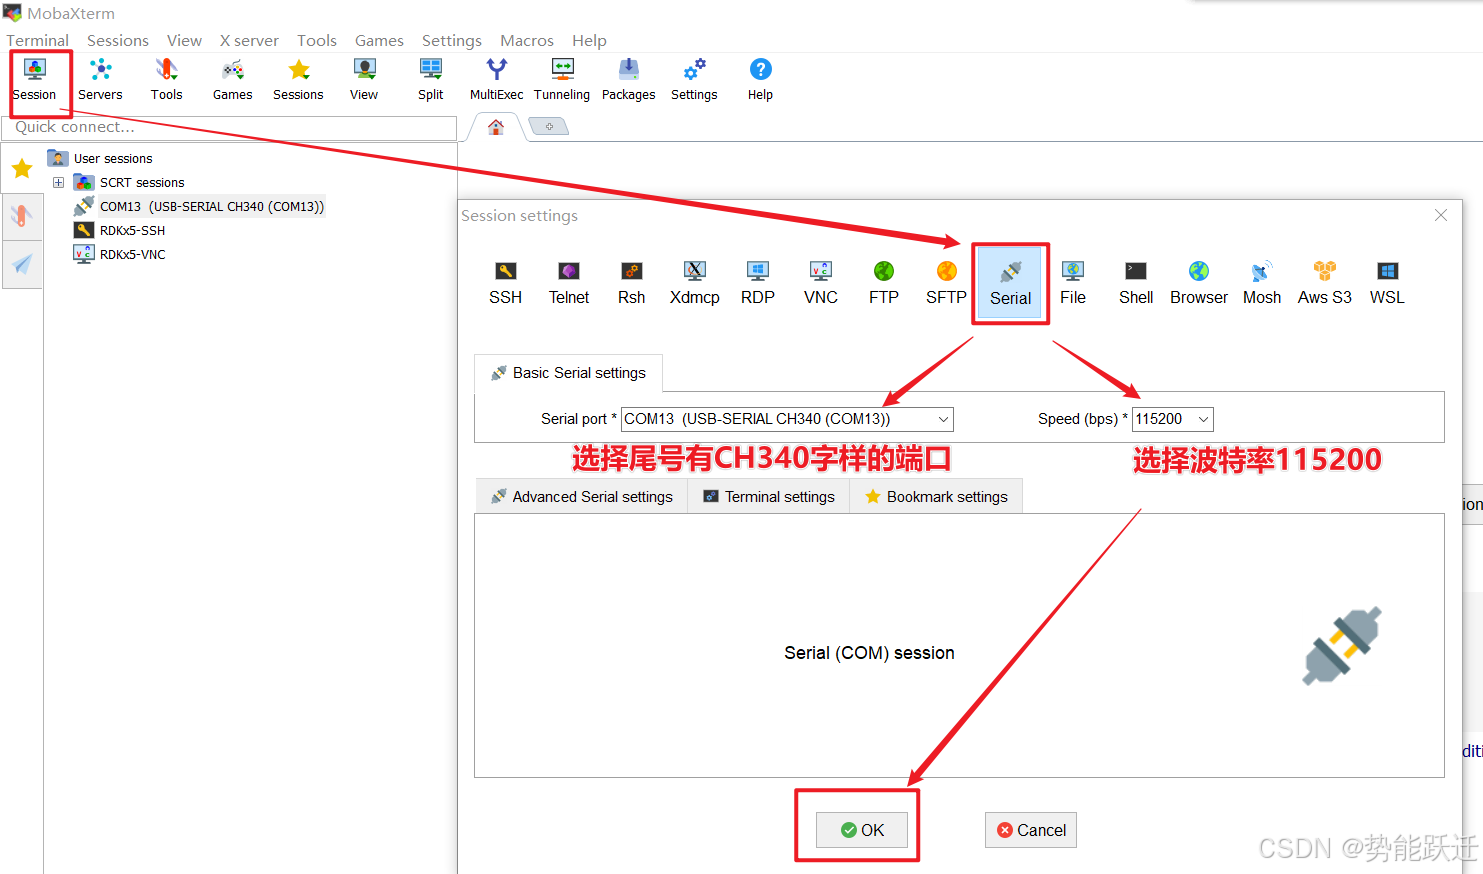Launch MultiExec from the toolbar
The height and width of the screenshot is (874, 1483).
point(496,80)
